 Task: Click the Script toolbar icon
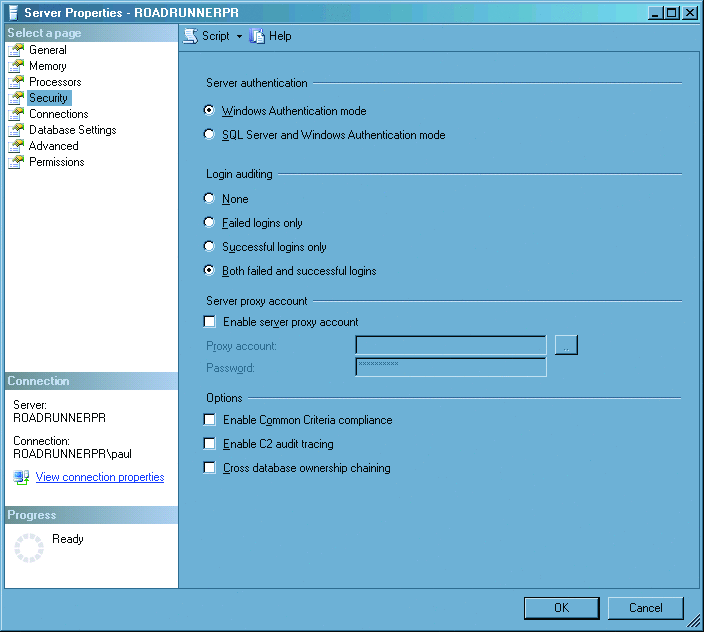(191, 36)
